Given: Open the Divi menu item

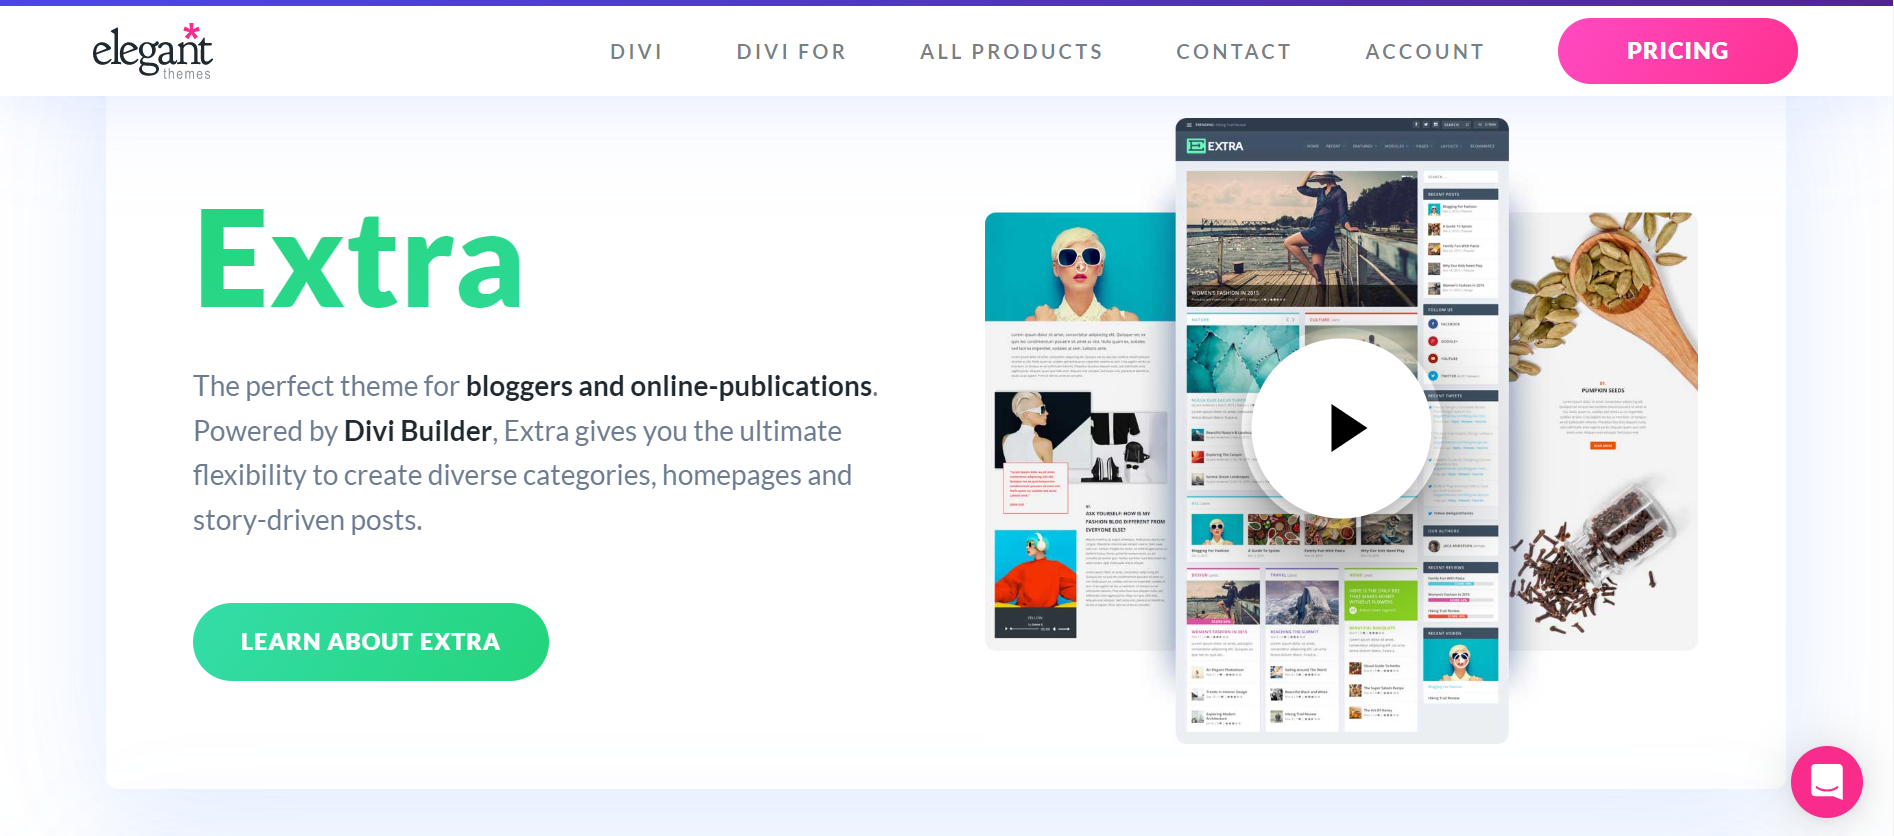Looking at the screenshot, I should 636,52.
